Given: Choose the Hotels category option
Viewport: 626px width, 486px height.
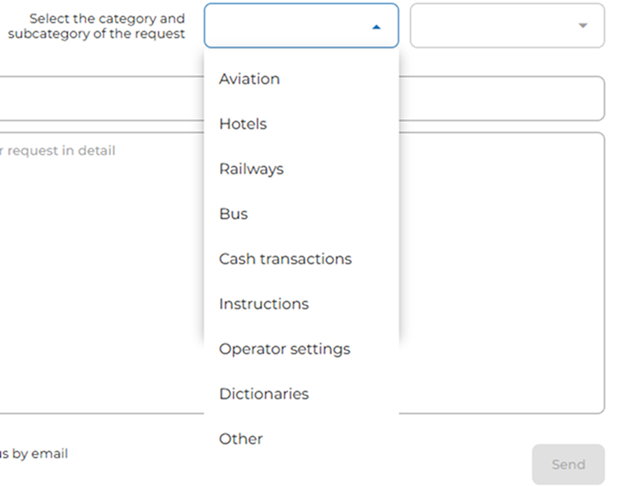Looking at the screenshot, I should coord(243,124).
